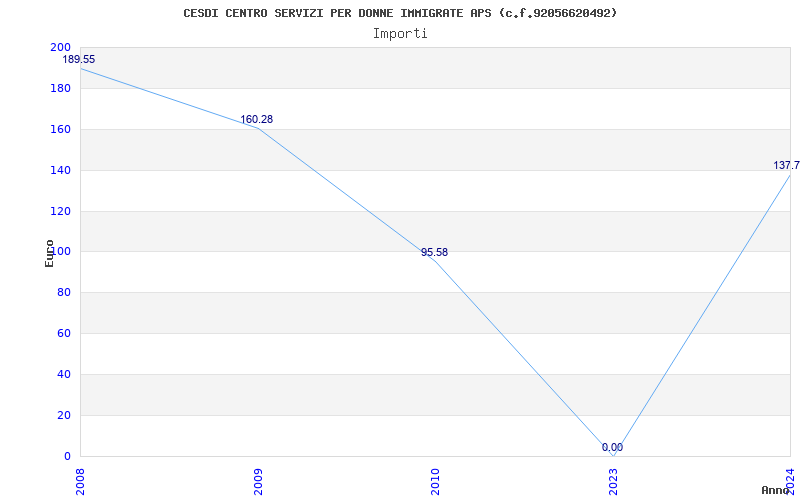Select x-axis year 2010
Viewport: 800px width, 500px height.
tap(435, 481)
